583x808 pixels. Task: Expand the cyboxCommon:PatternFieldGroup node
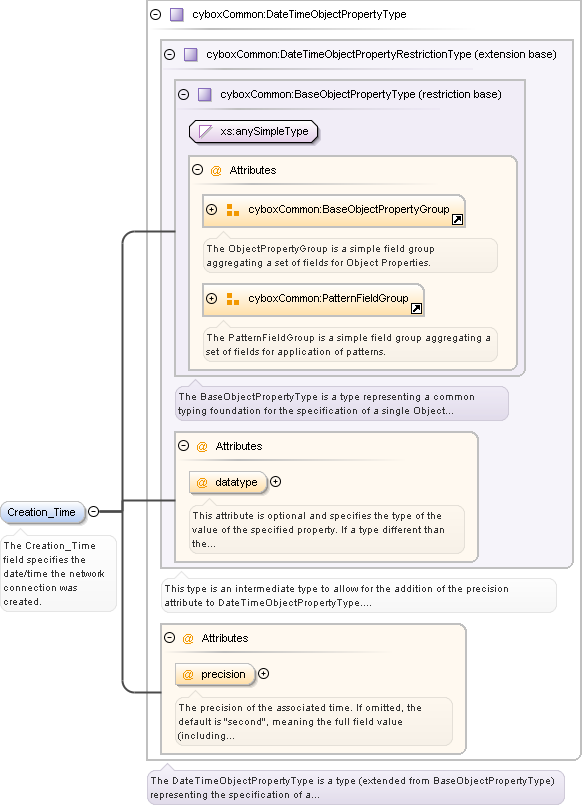(x=211, y=298)
